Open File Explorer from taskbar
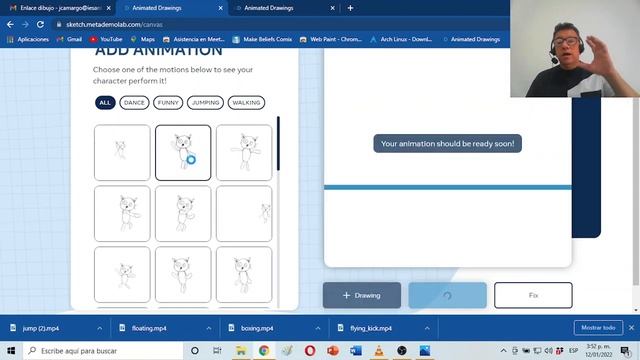The height and width of the screenshot is (360, 640). tap(241, 351)
